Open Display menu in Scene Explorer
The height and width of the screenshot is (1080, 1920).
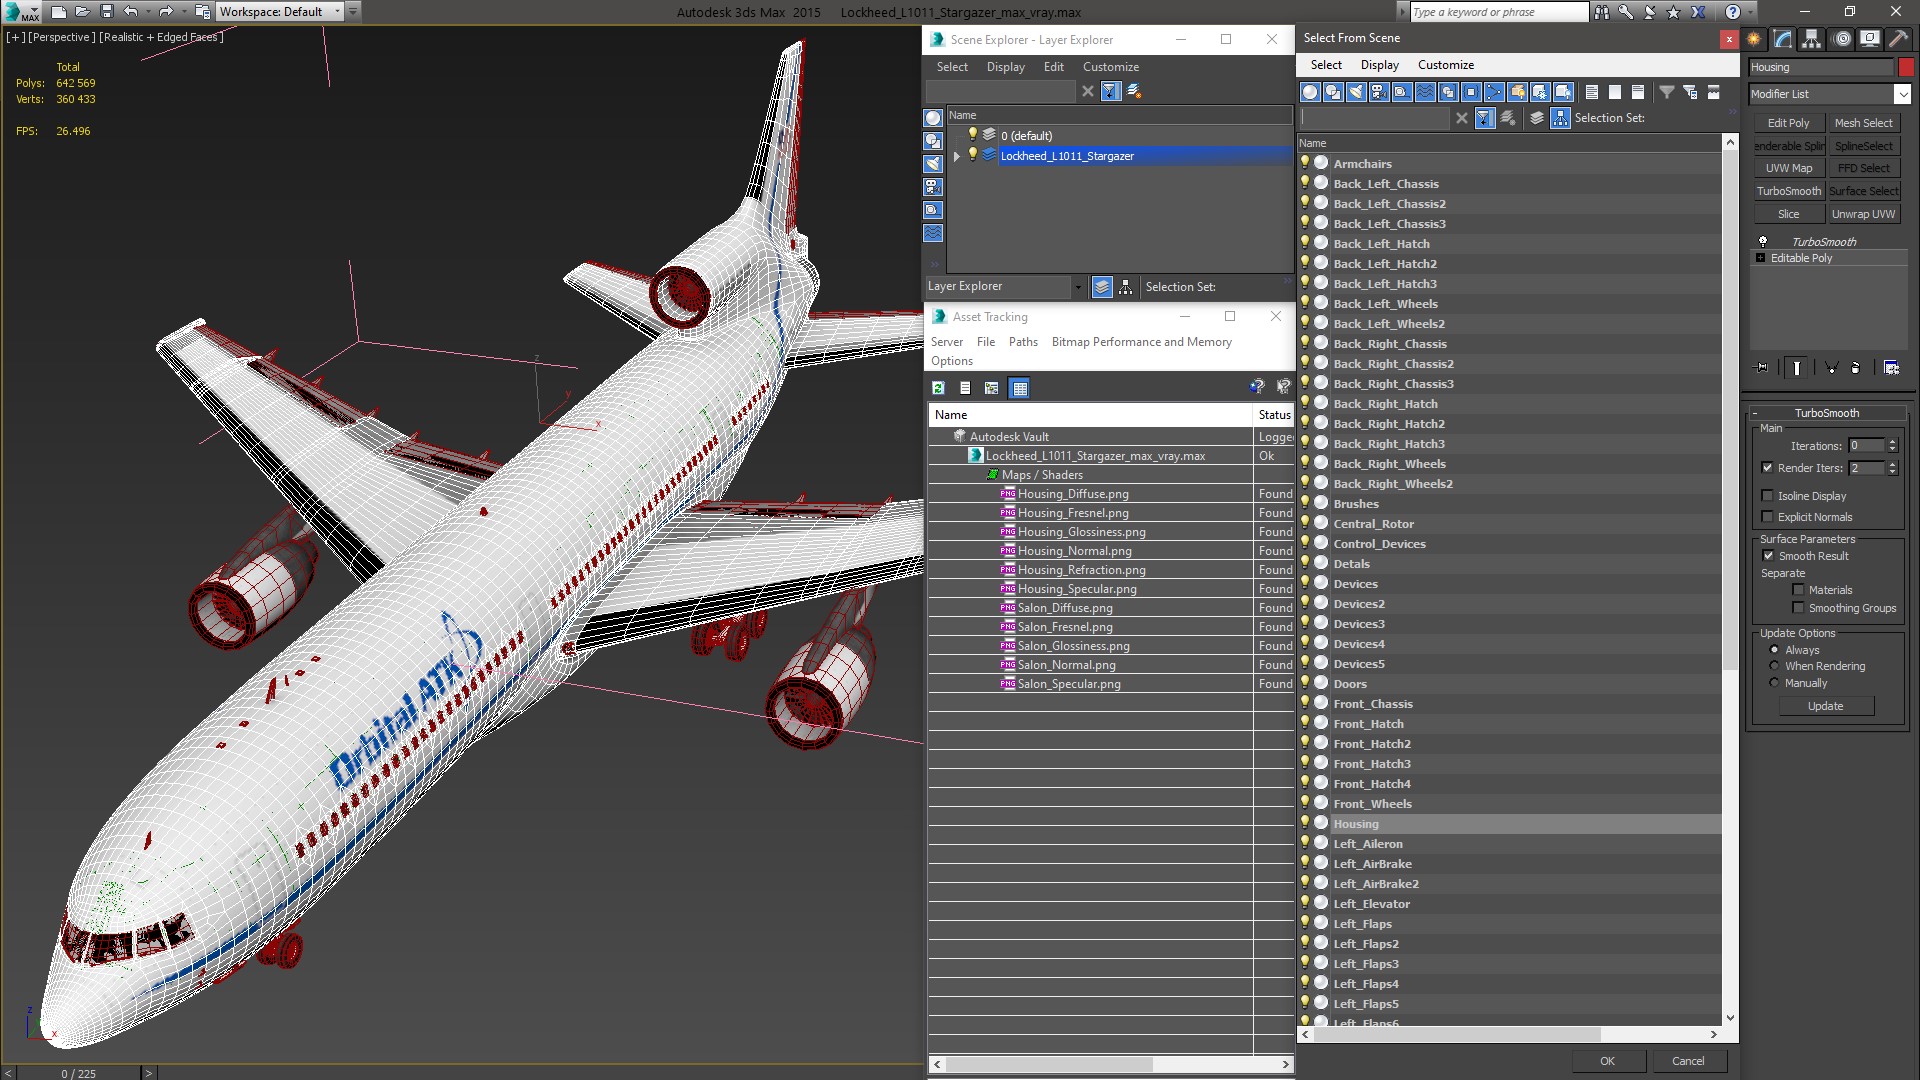pyautogui.click(x=1005, y=67)
